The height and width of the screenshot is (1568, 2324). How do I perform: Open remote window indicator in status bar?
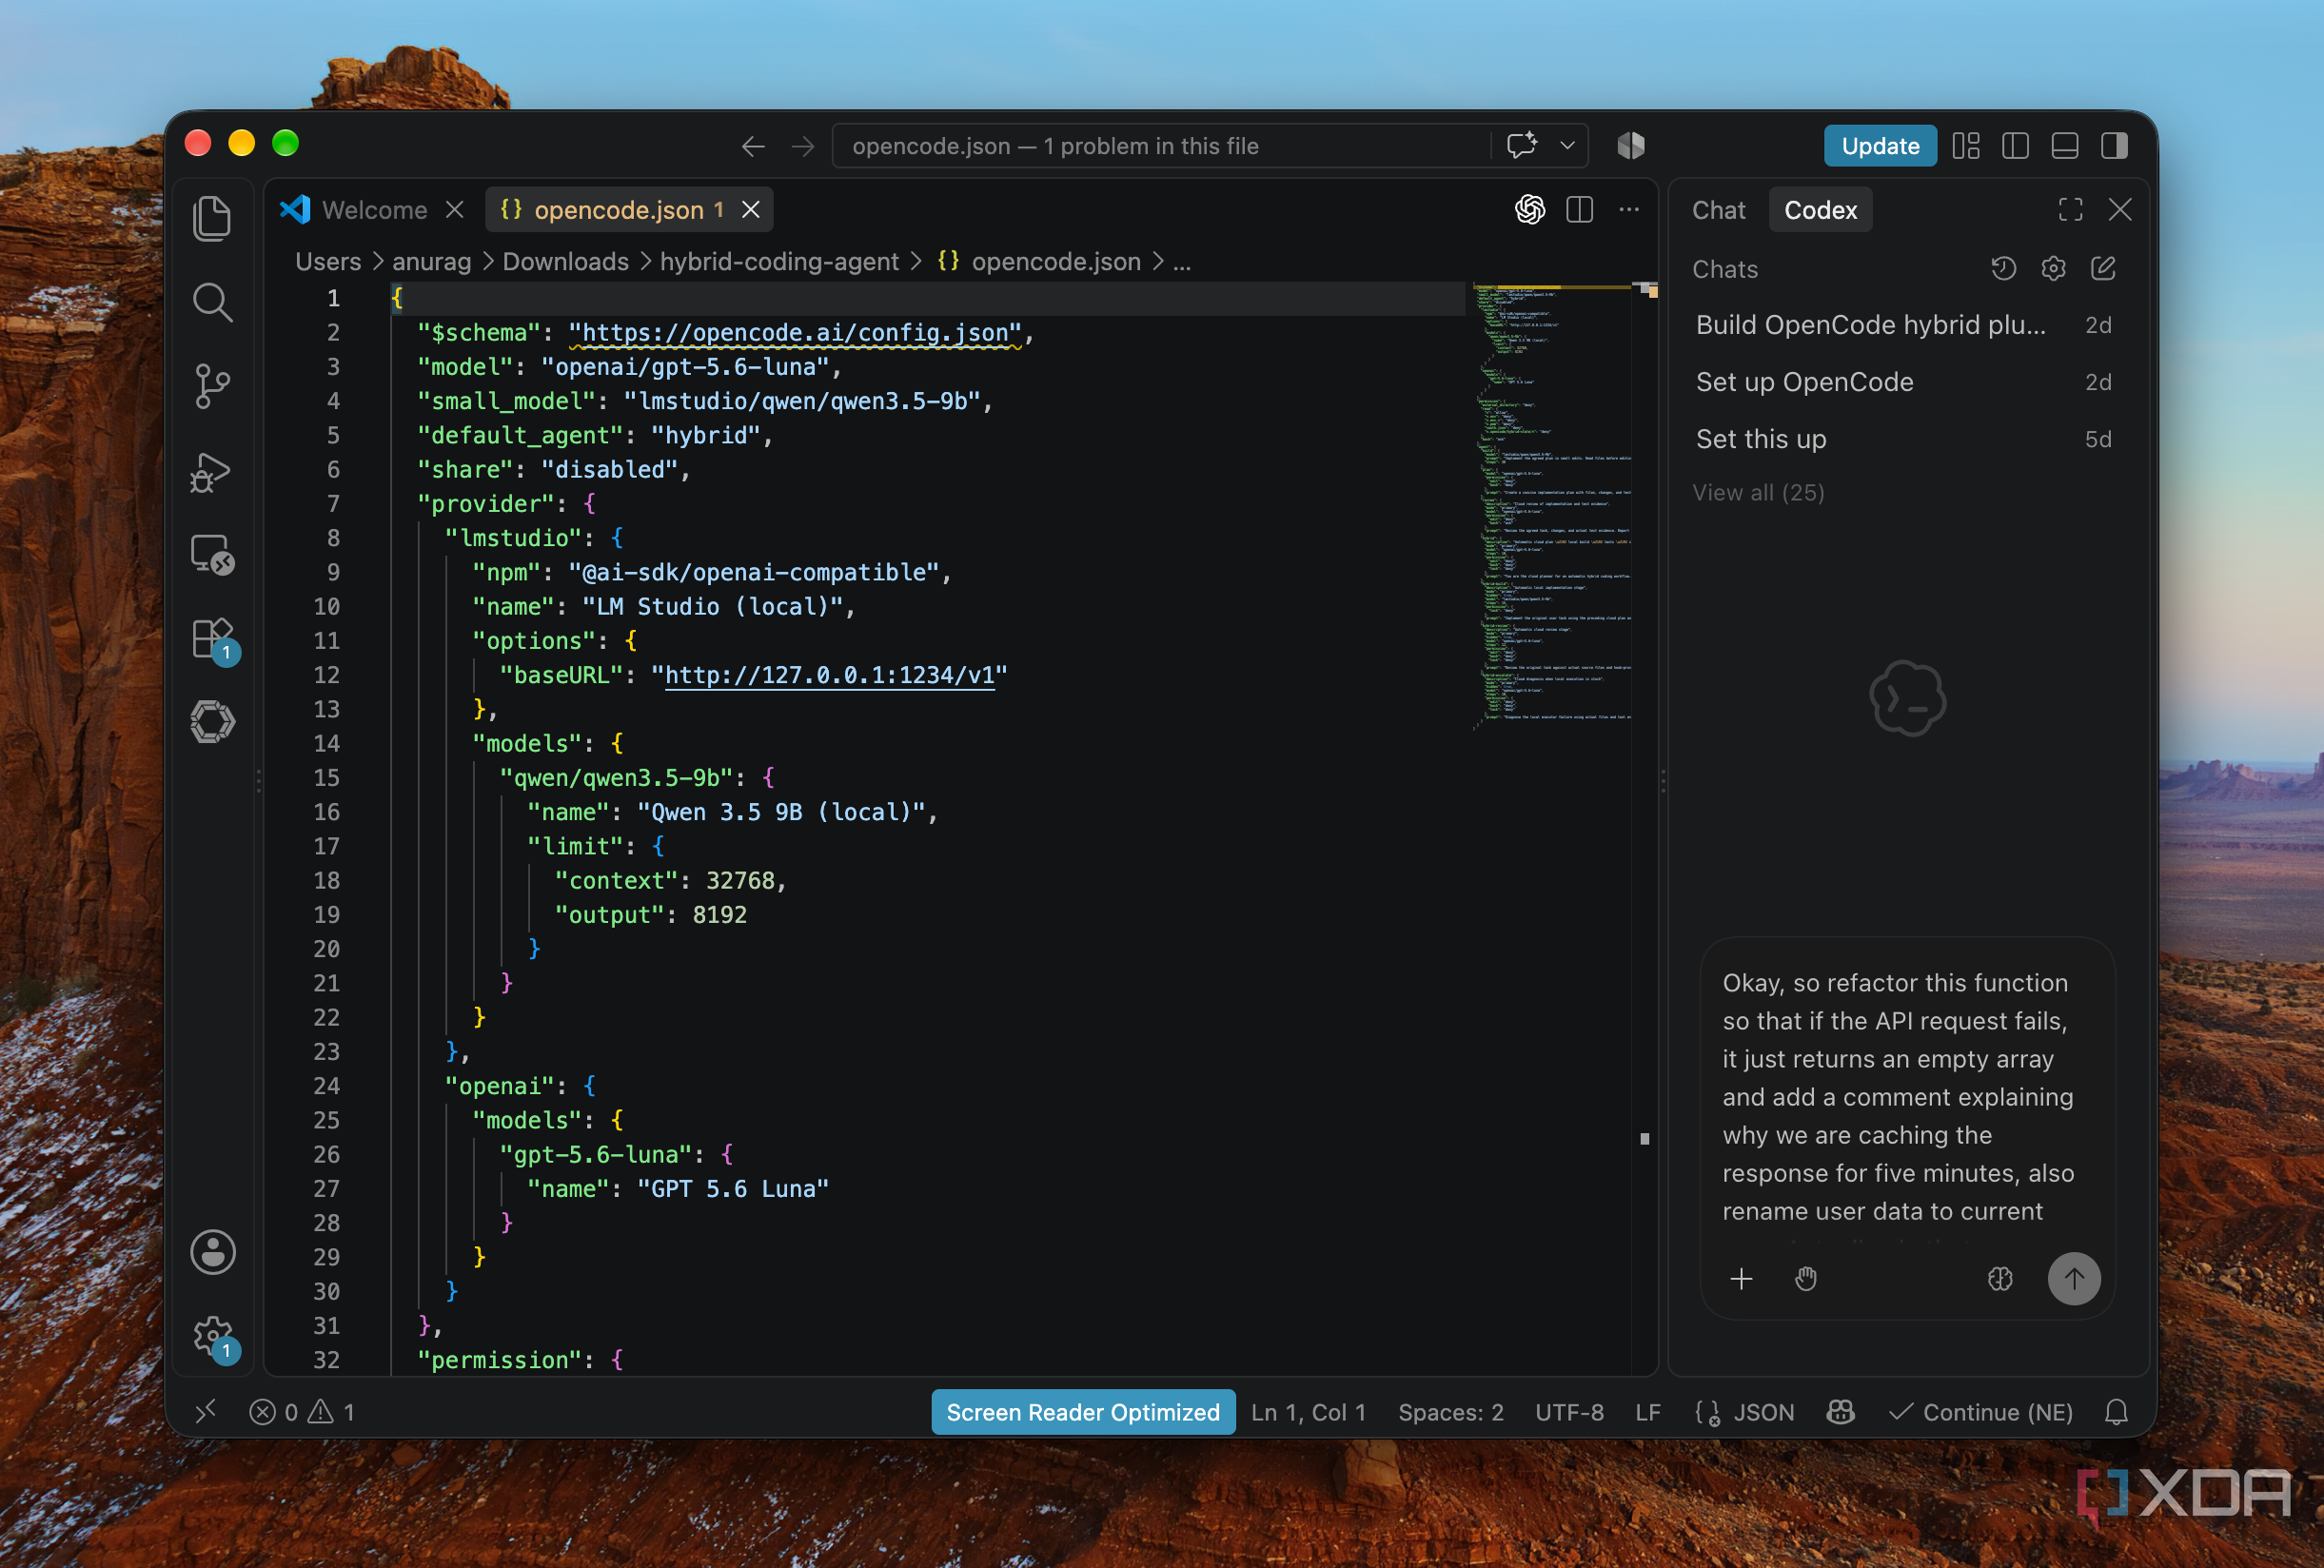pyautogui.click(x=205, y=1411)
